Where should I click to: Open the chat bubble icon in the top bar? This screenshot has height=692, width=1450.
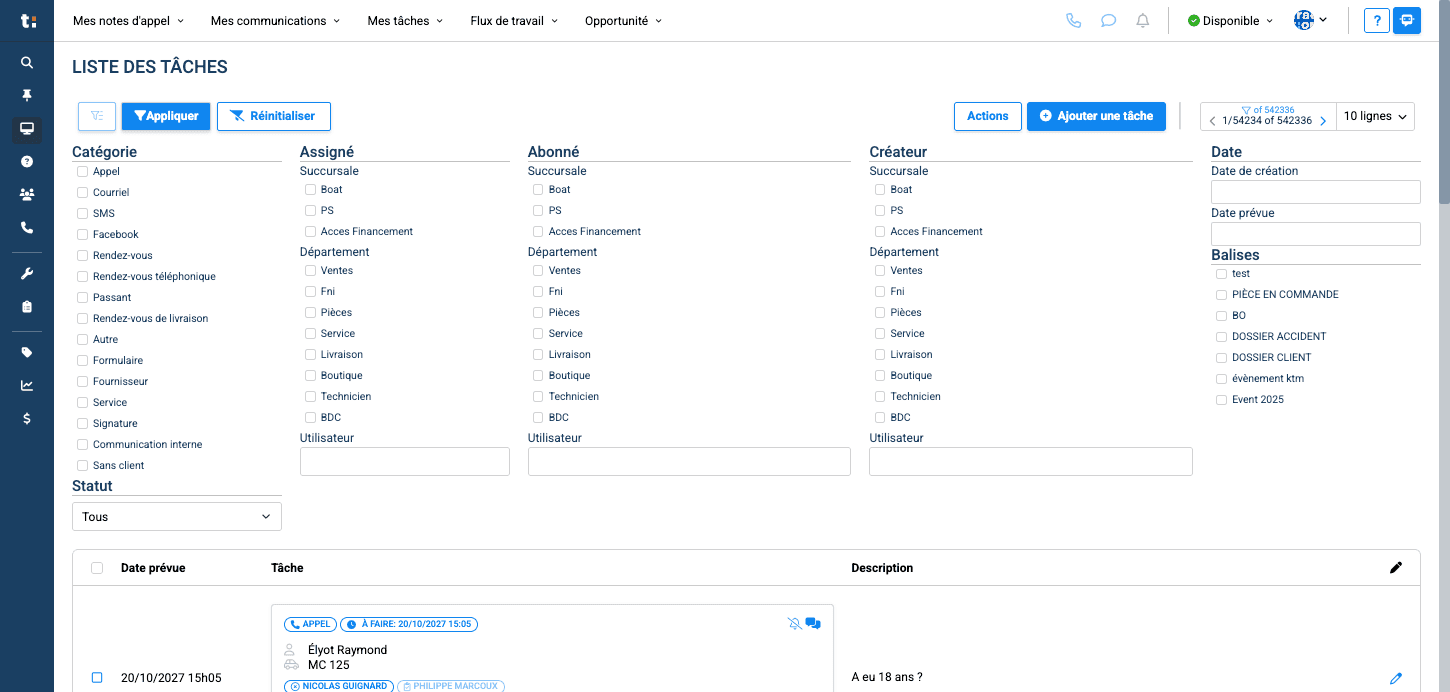1108,20
